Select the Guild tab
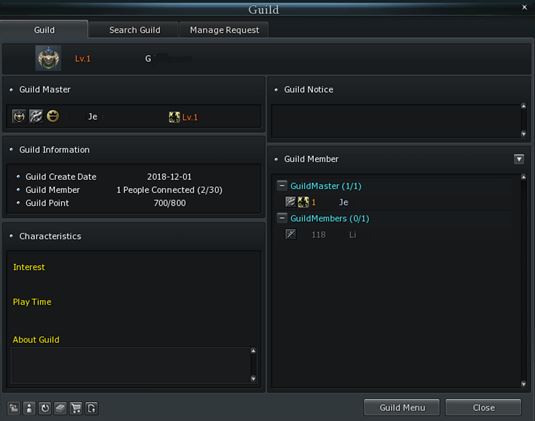Image resolution: width=535 pixels, height=421 pixels. tap(44, 30)
